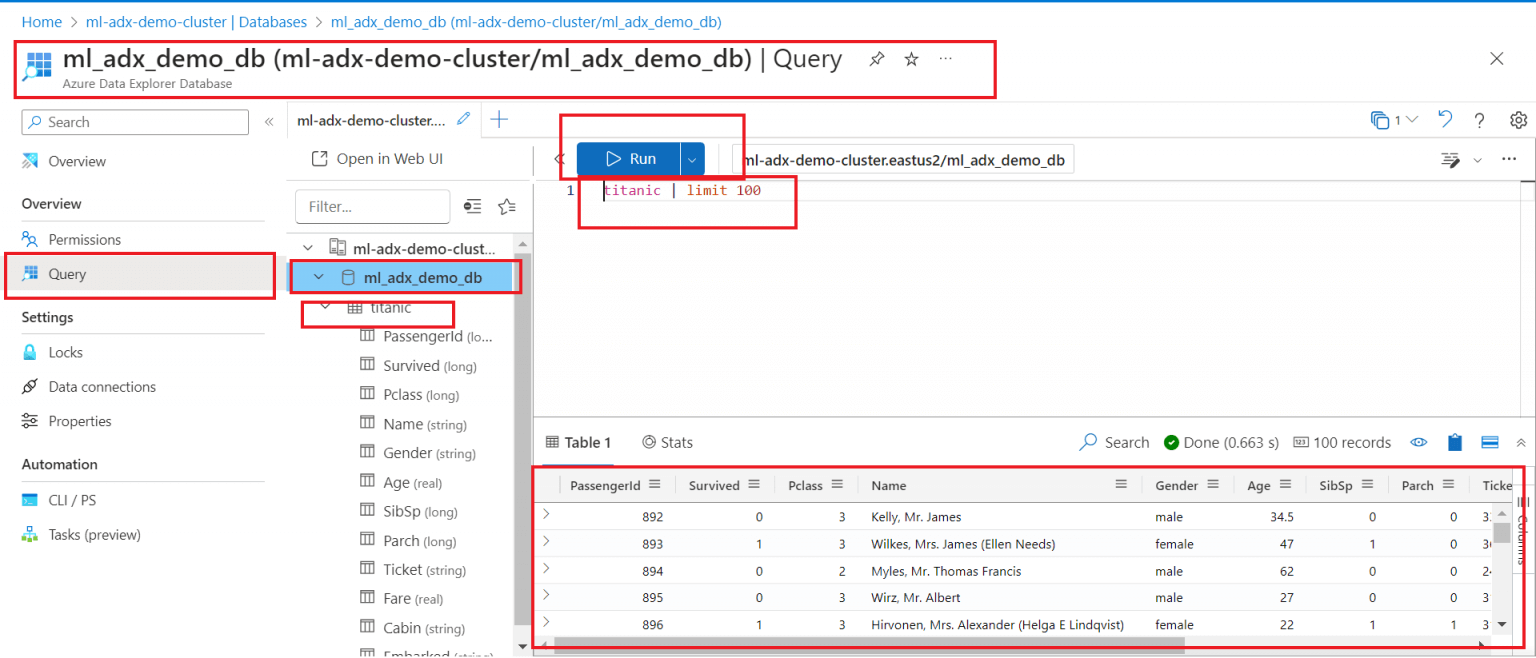Open the editor's more options ellipsis

(x=1509, y=159)
